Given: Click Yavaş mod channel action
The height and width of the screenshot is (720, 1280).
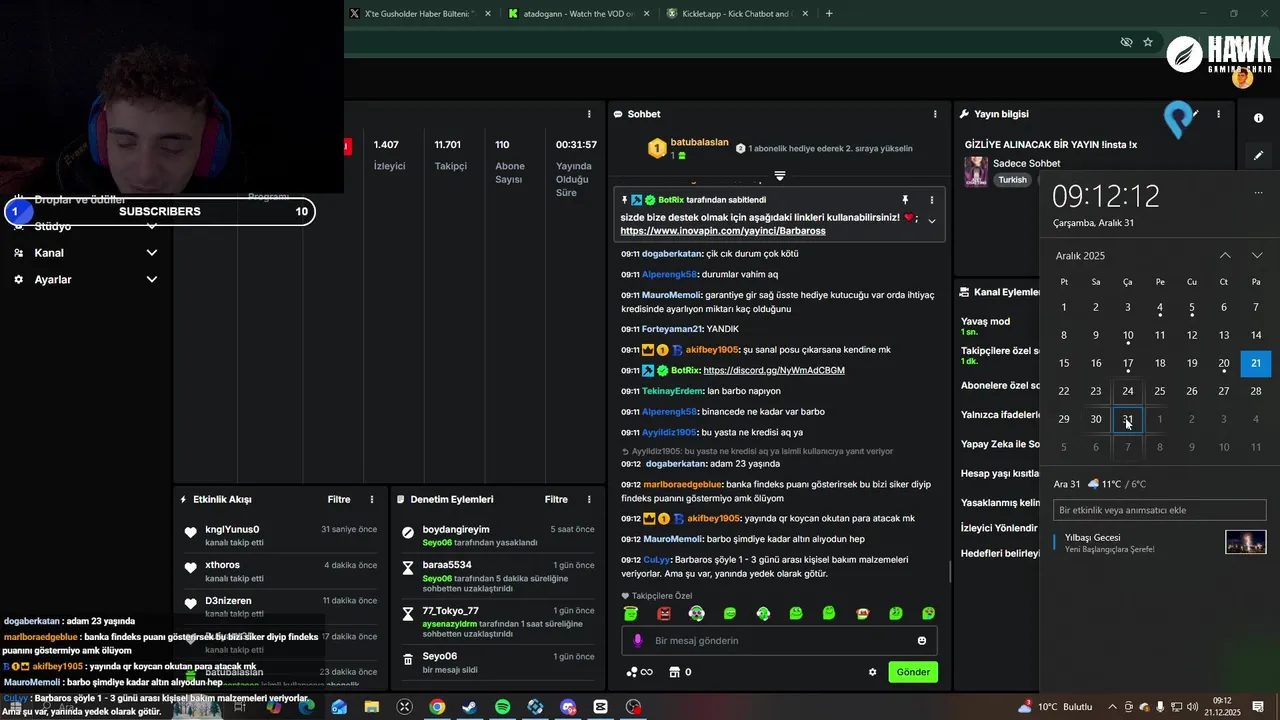Looking at the screenshot, I should coord(986,326).
